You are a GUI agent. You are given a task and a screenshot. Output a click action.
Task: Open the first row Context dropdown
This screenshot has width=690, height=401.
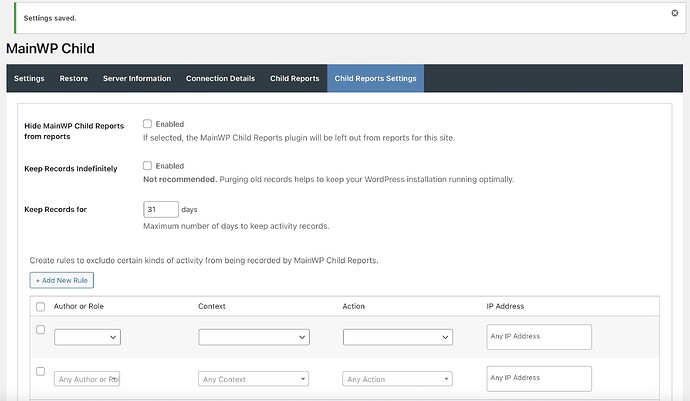tap(254, 337)
